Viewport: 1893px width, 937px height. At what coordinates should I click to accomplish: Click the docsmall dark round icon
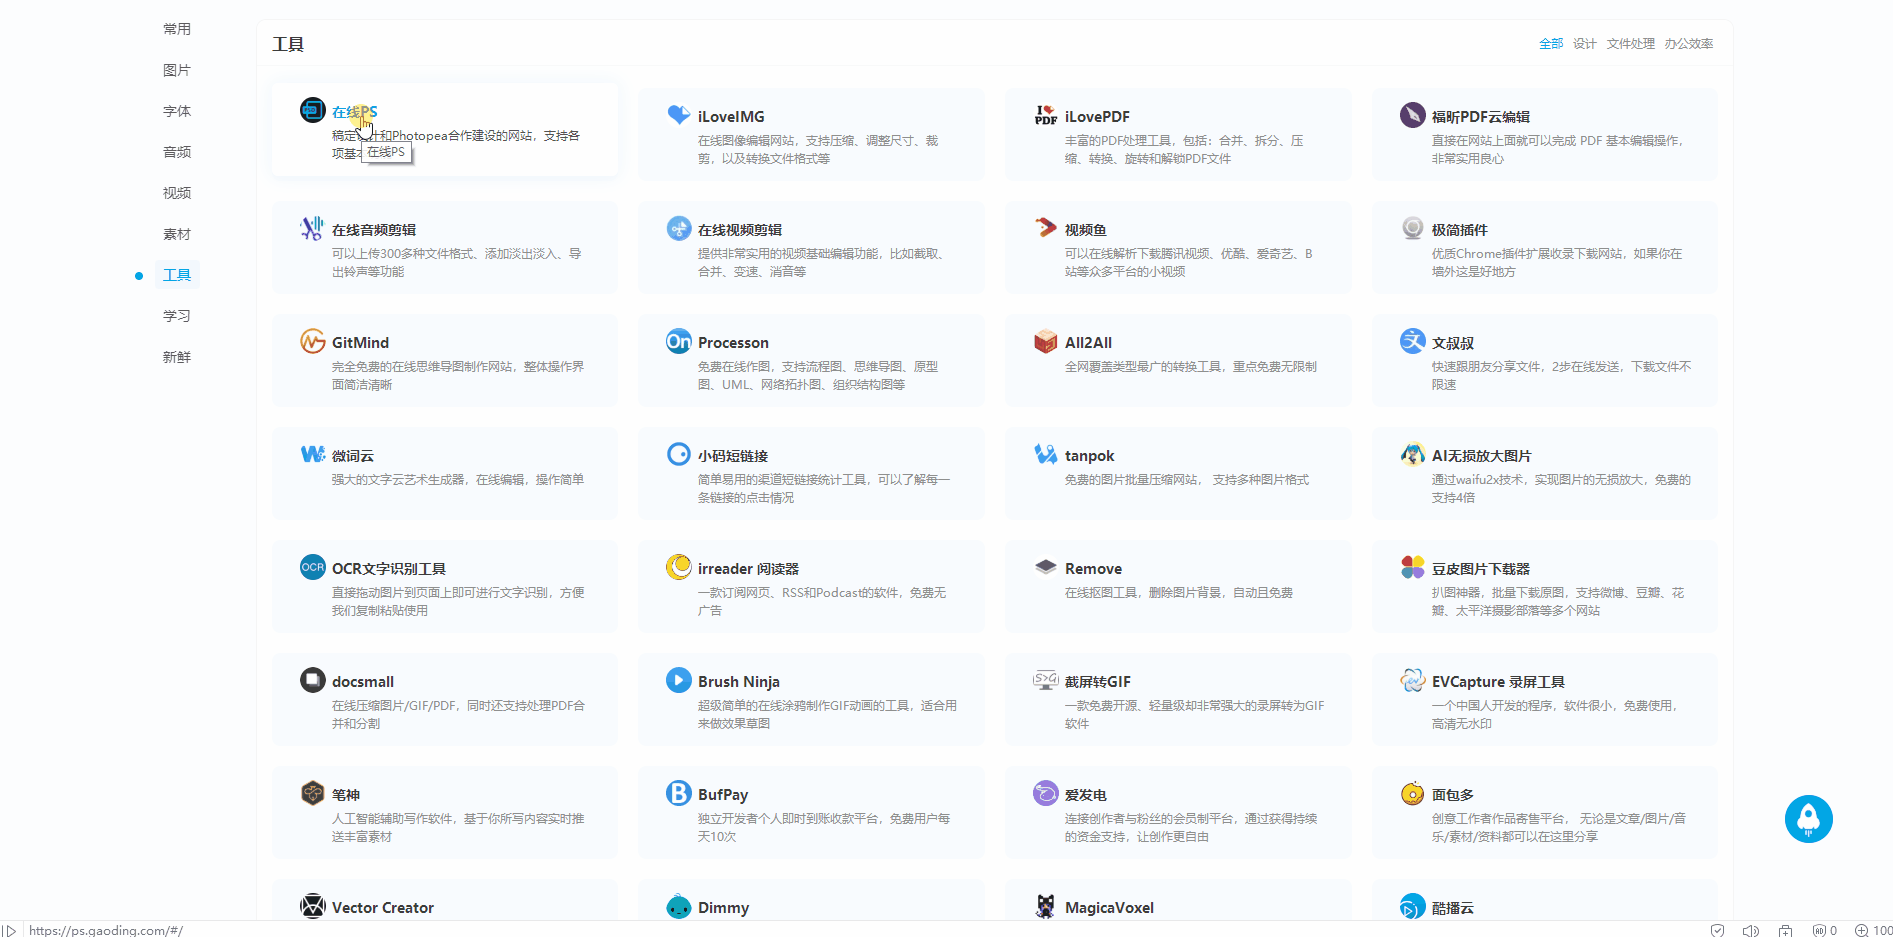click(313, 680)
